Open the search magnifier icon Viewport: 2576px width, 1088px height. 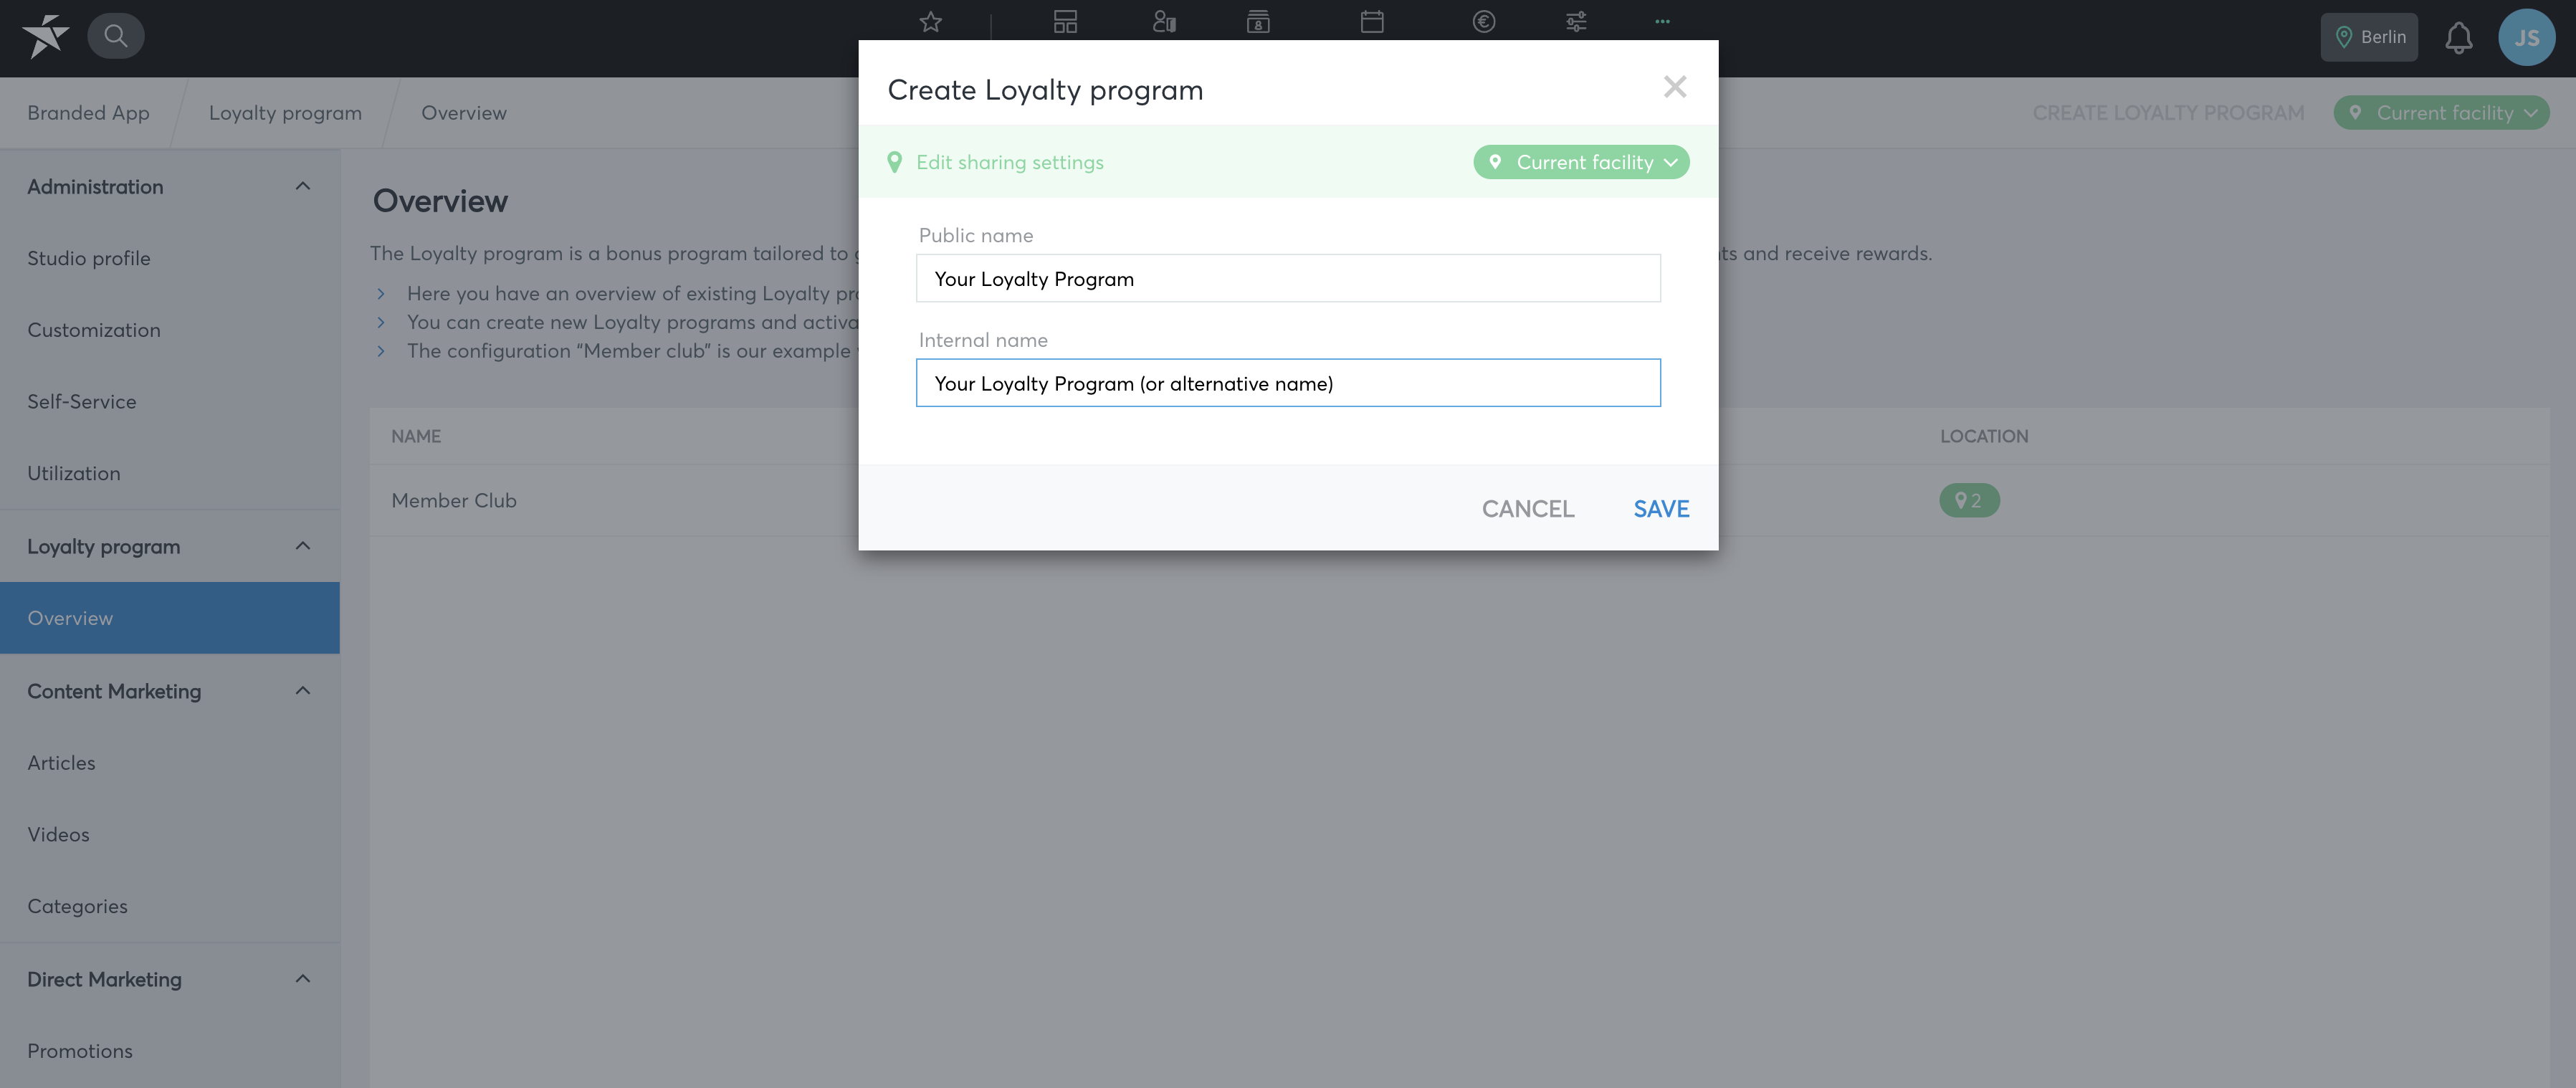click(x=116, y=36)
